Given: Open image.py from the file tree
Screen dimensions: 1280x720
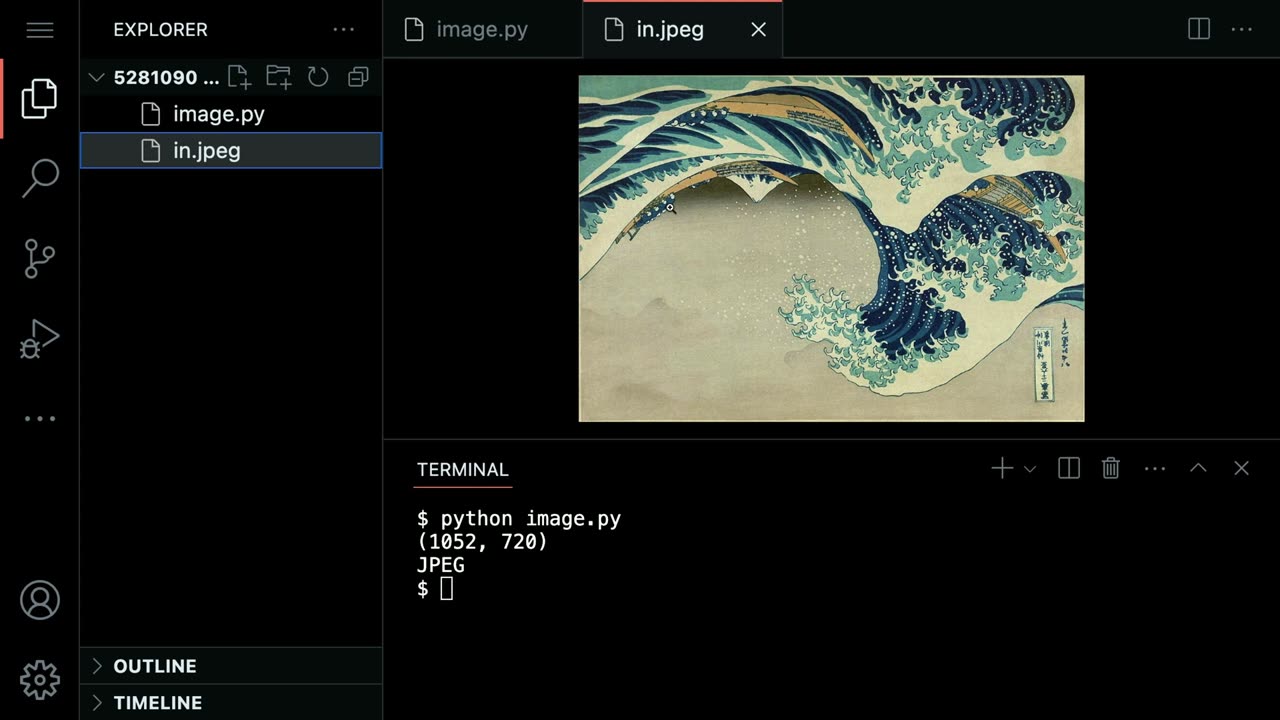Looking at the screenshot, I should 231,114.
